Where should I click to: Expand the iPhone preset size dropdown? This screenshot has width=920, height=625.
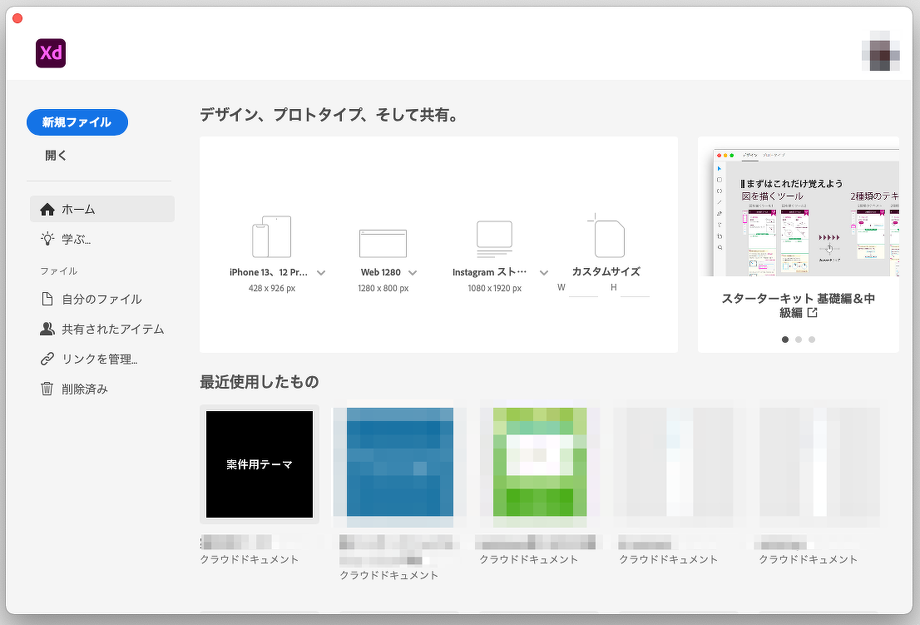321,272
